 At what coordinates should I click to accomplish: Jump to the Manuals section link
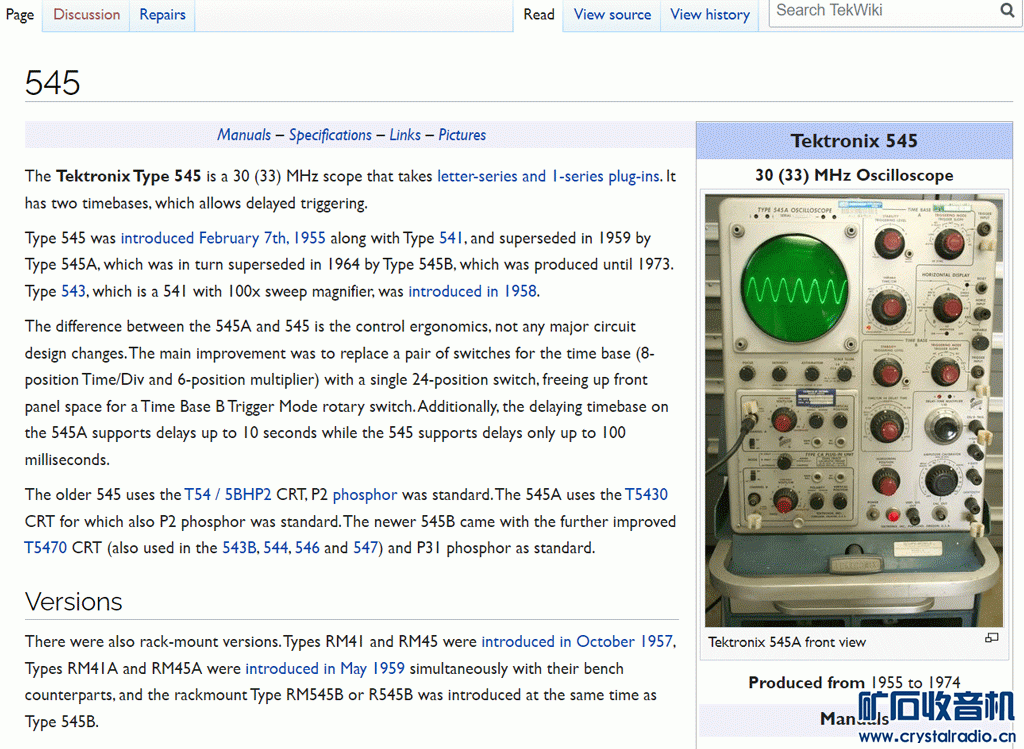pyautogui.click(x=244, y=135)
